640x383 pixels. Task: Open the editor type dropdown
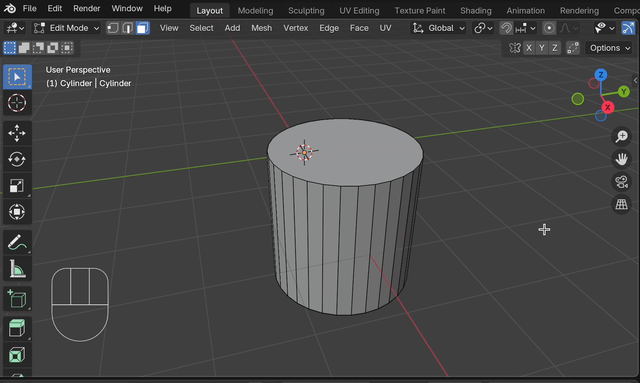pos(15,28)
